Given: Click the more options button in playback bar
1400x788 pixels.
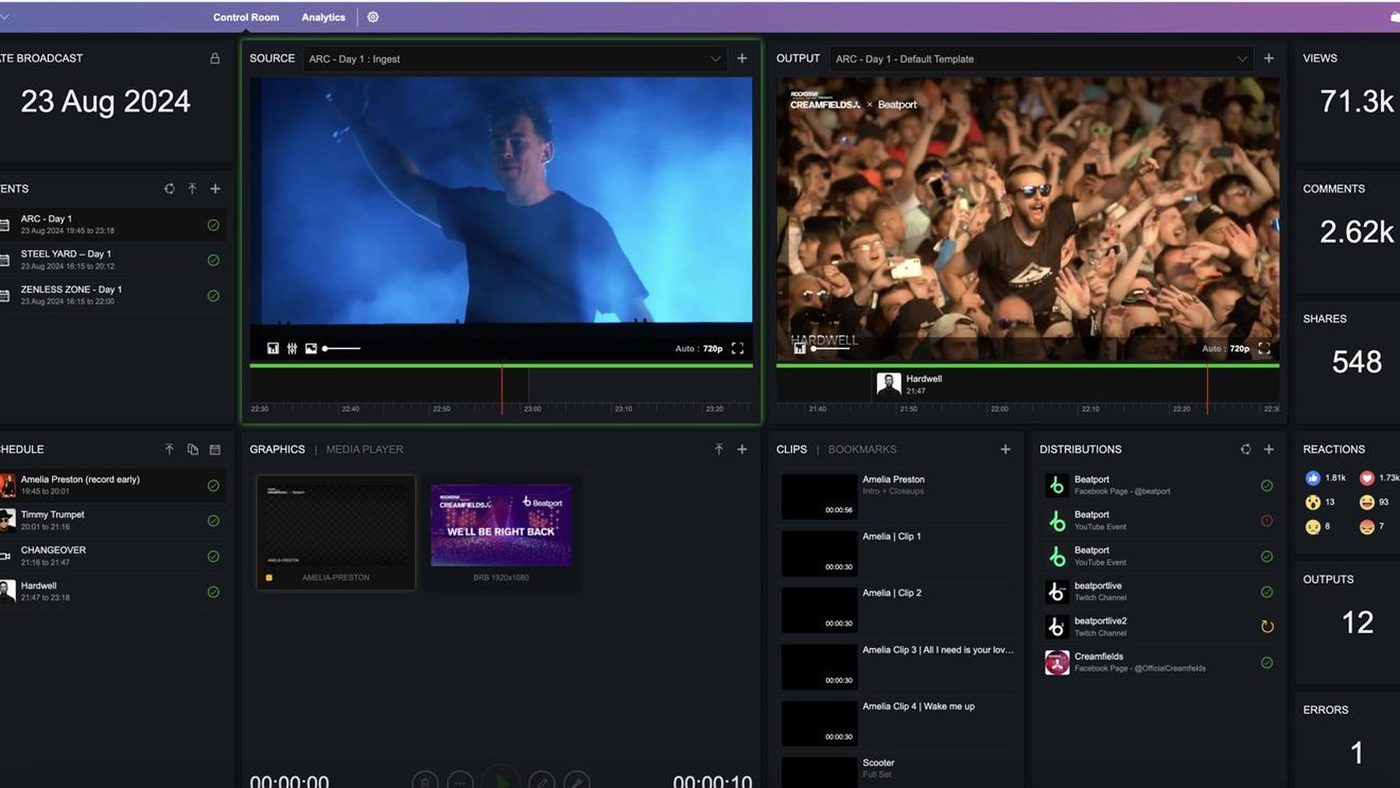Looking at the screenshot, I should coord(460,781).
